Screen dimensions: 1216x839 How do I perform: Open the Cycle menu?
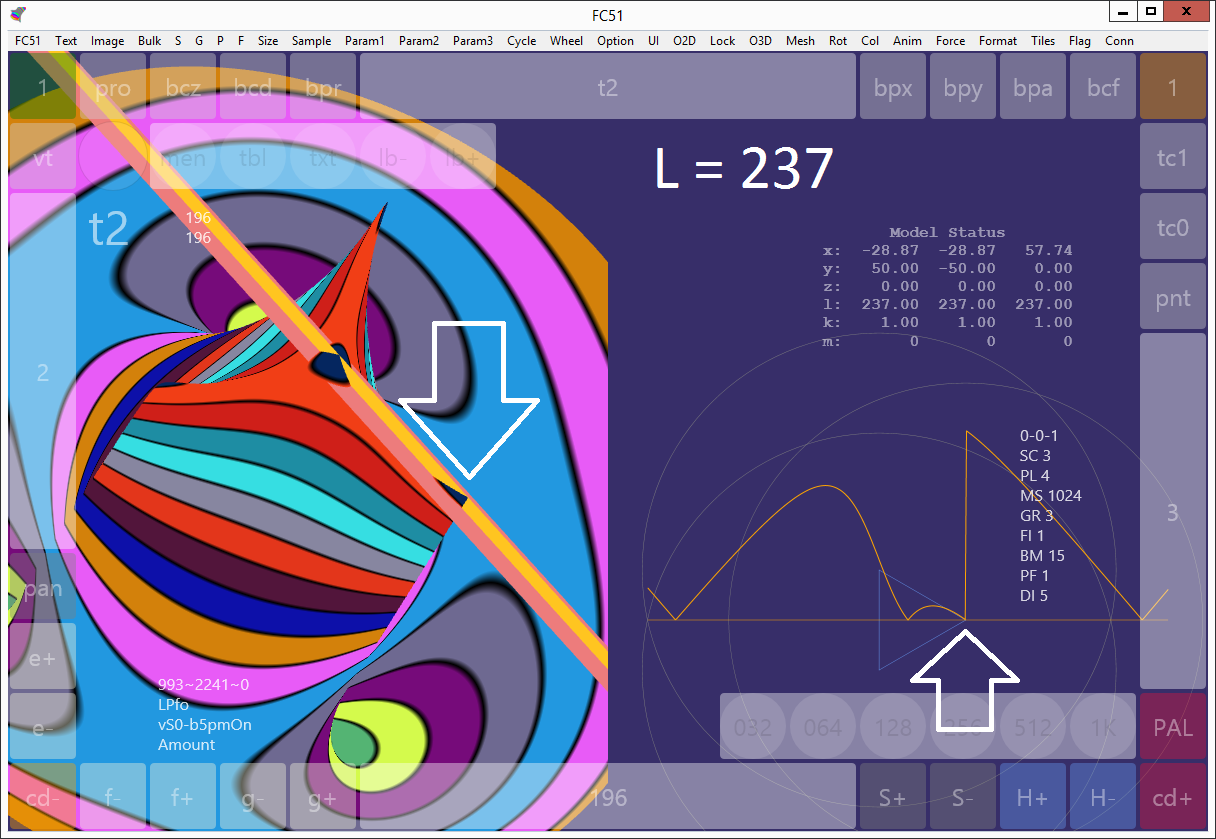(x=521, y=41)
